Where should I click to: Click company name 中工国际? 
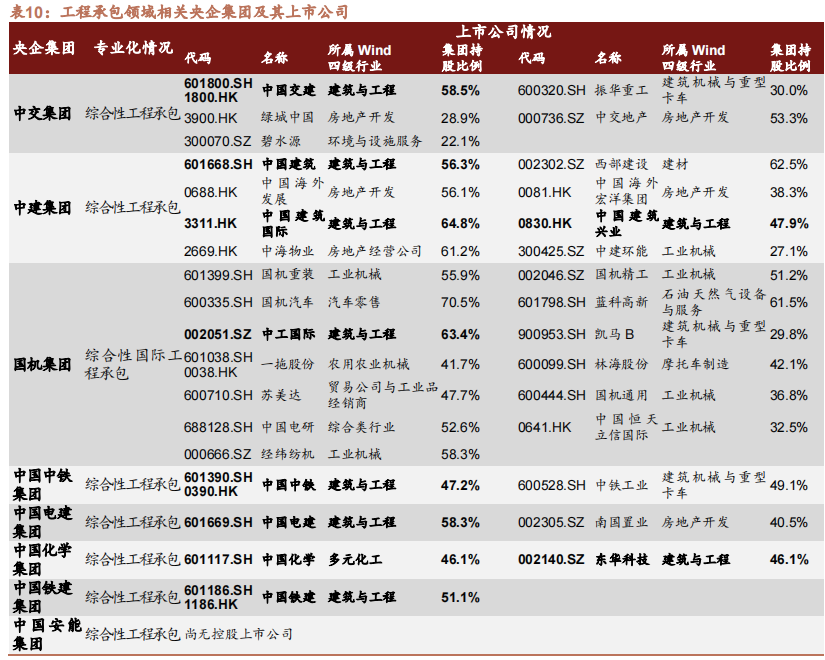coord(288,334)
